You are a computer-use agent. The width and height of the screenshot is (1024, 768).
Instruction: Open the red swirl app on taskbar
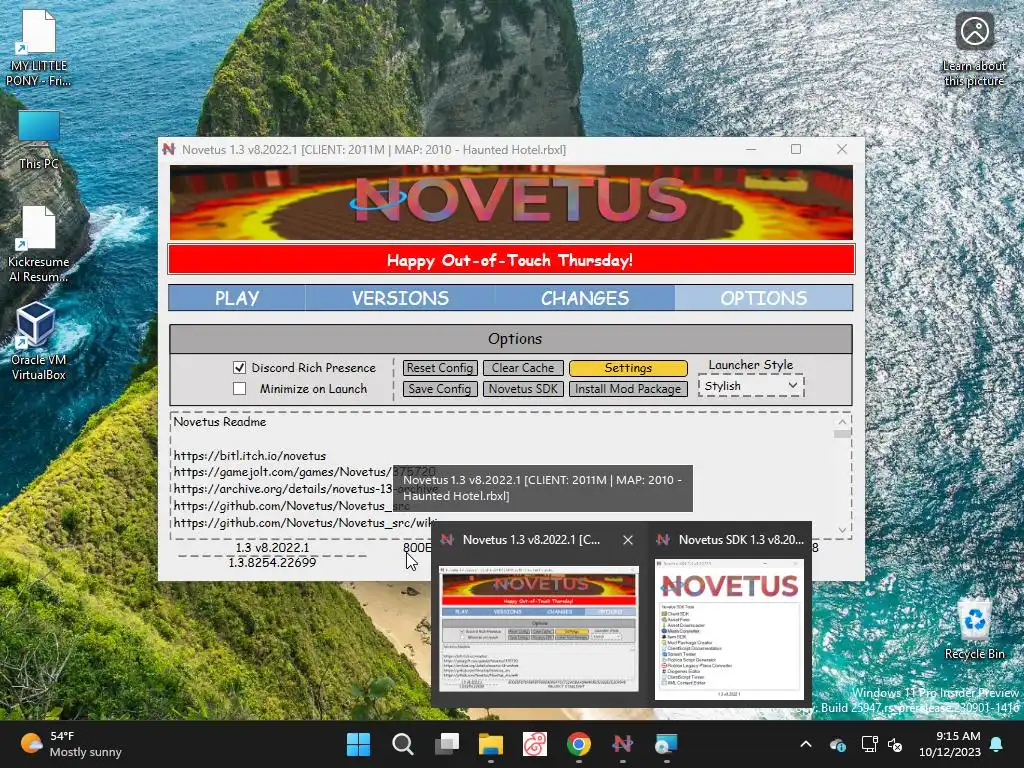tap(535, 744)
